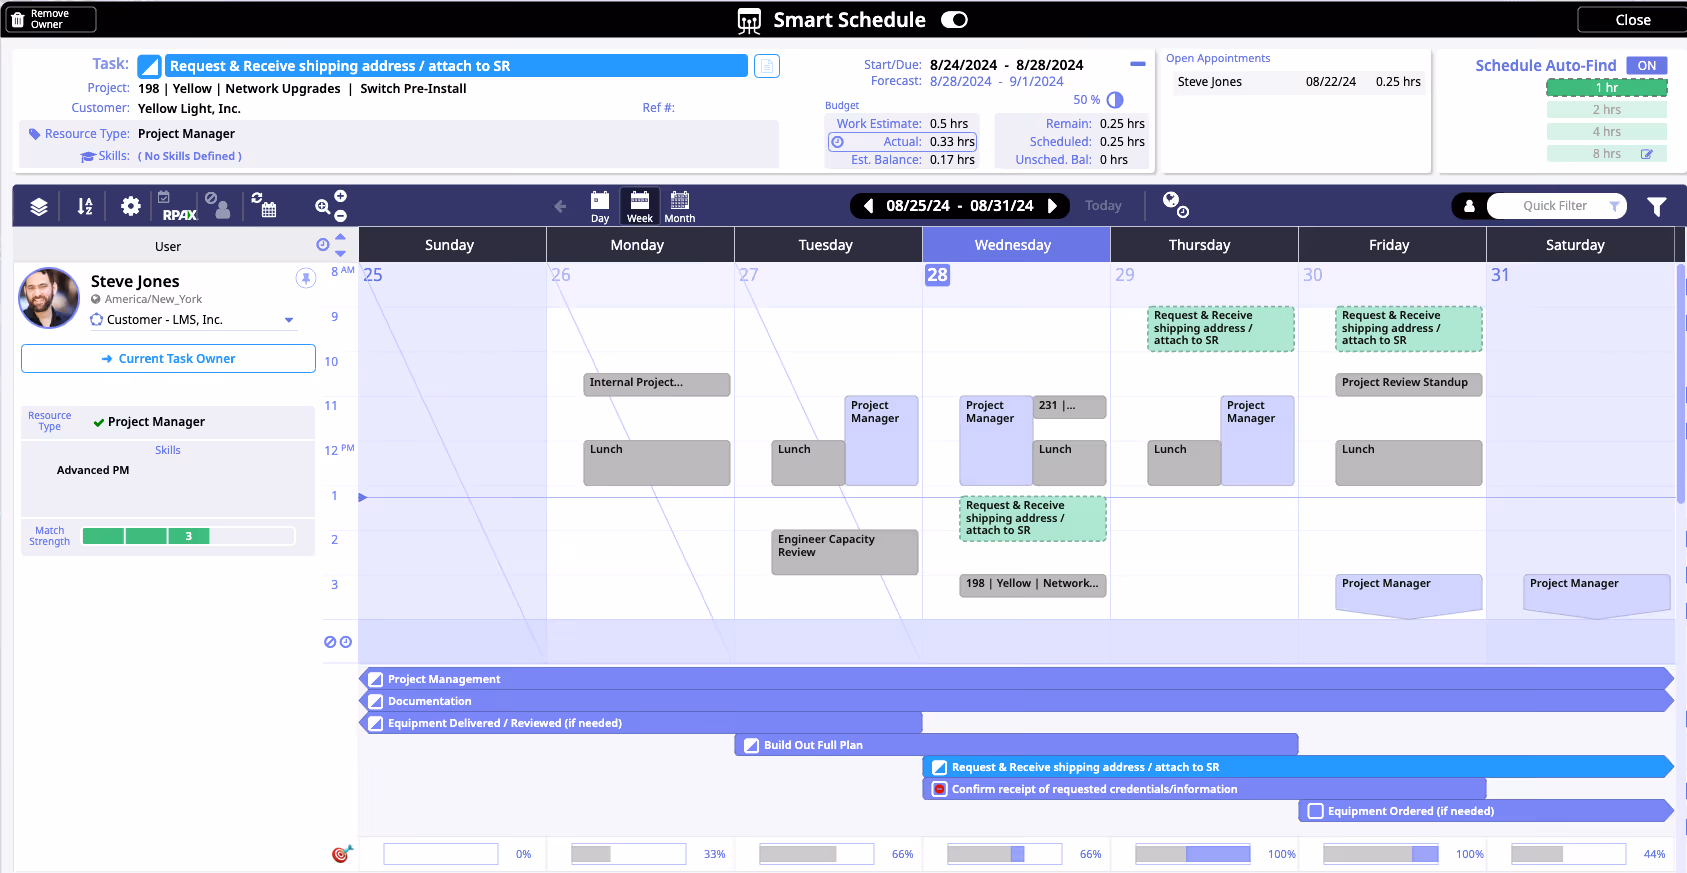Click the blocked user icon in toolbar

[218, 206]
